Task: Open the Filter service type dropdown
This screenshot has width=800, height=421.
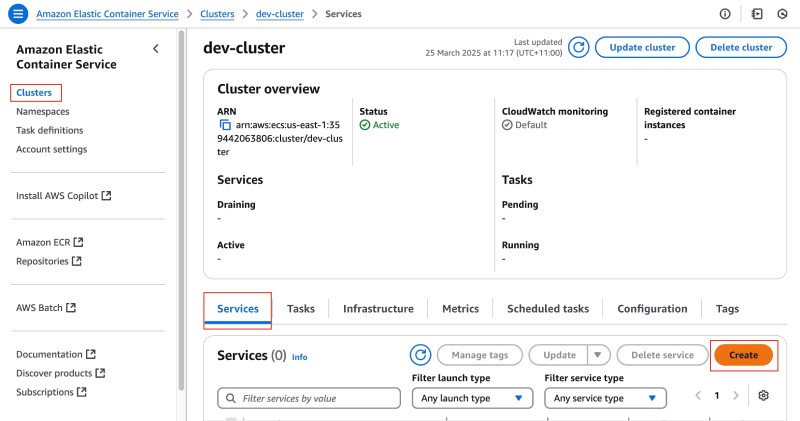Action: coord(606,398)
